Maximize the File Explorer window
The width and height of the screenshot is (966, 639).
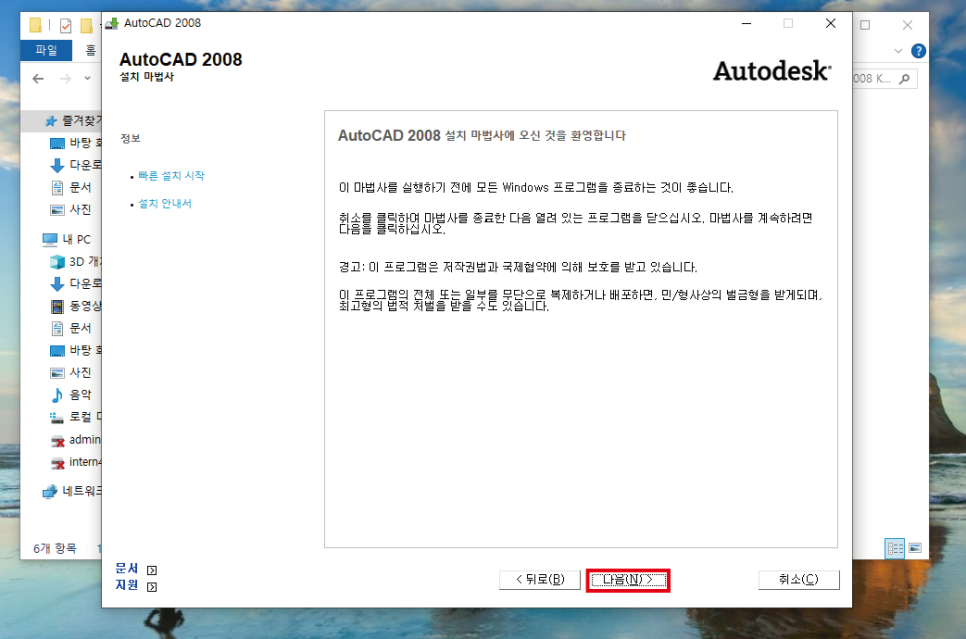865,25
